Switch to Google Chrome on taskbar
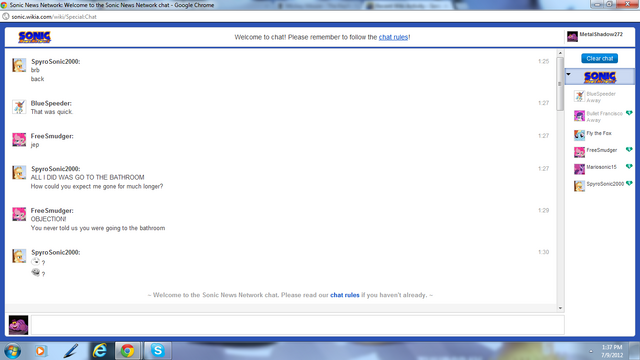 coord(127,351)
